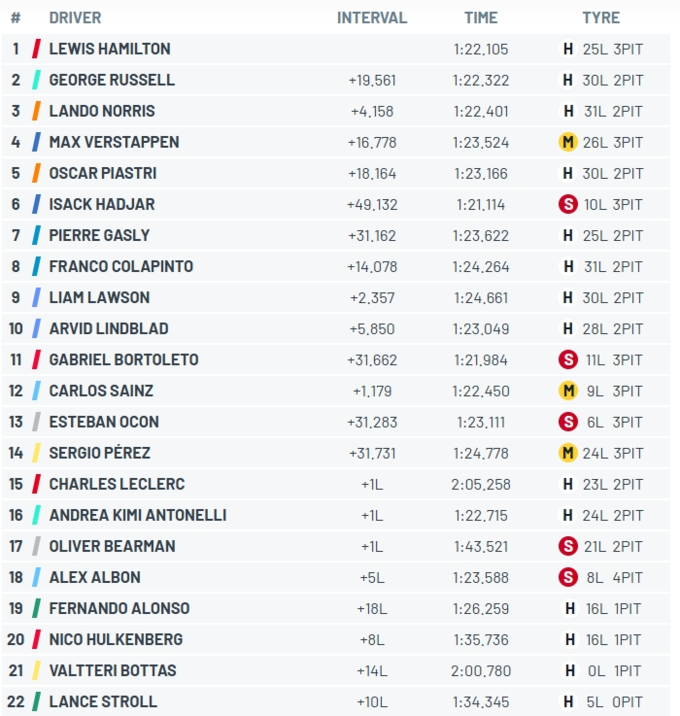Click Carlos Sainz's medium tyre icon
Viewport: 680px width, 716px height.
tap(568, 390)
